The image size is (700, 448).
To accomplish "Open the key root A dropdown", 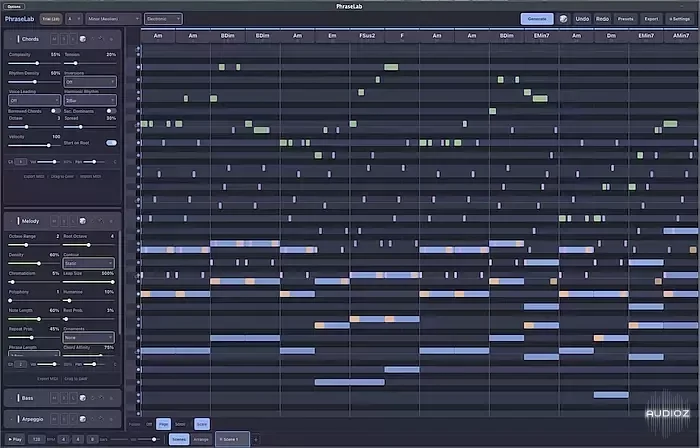I will pos(74,19).
